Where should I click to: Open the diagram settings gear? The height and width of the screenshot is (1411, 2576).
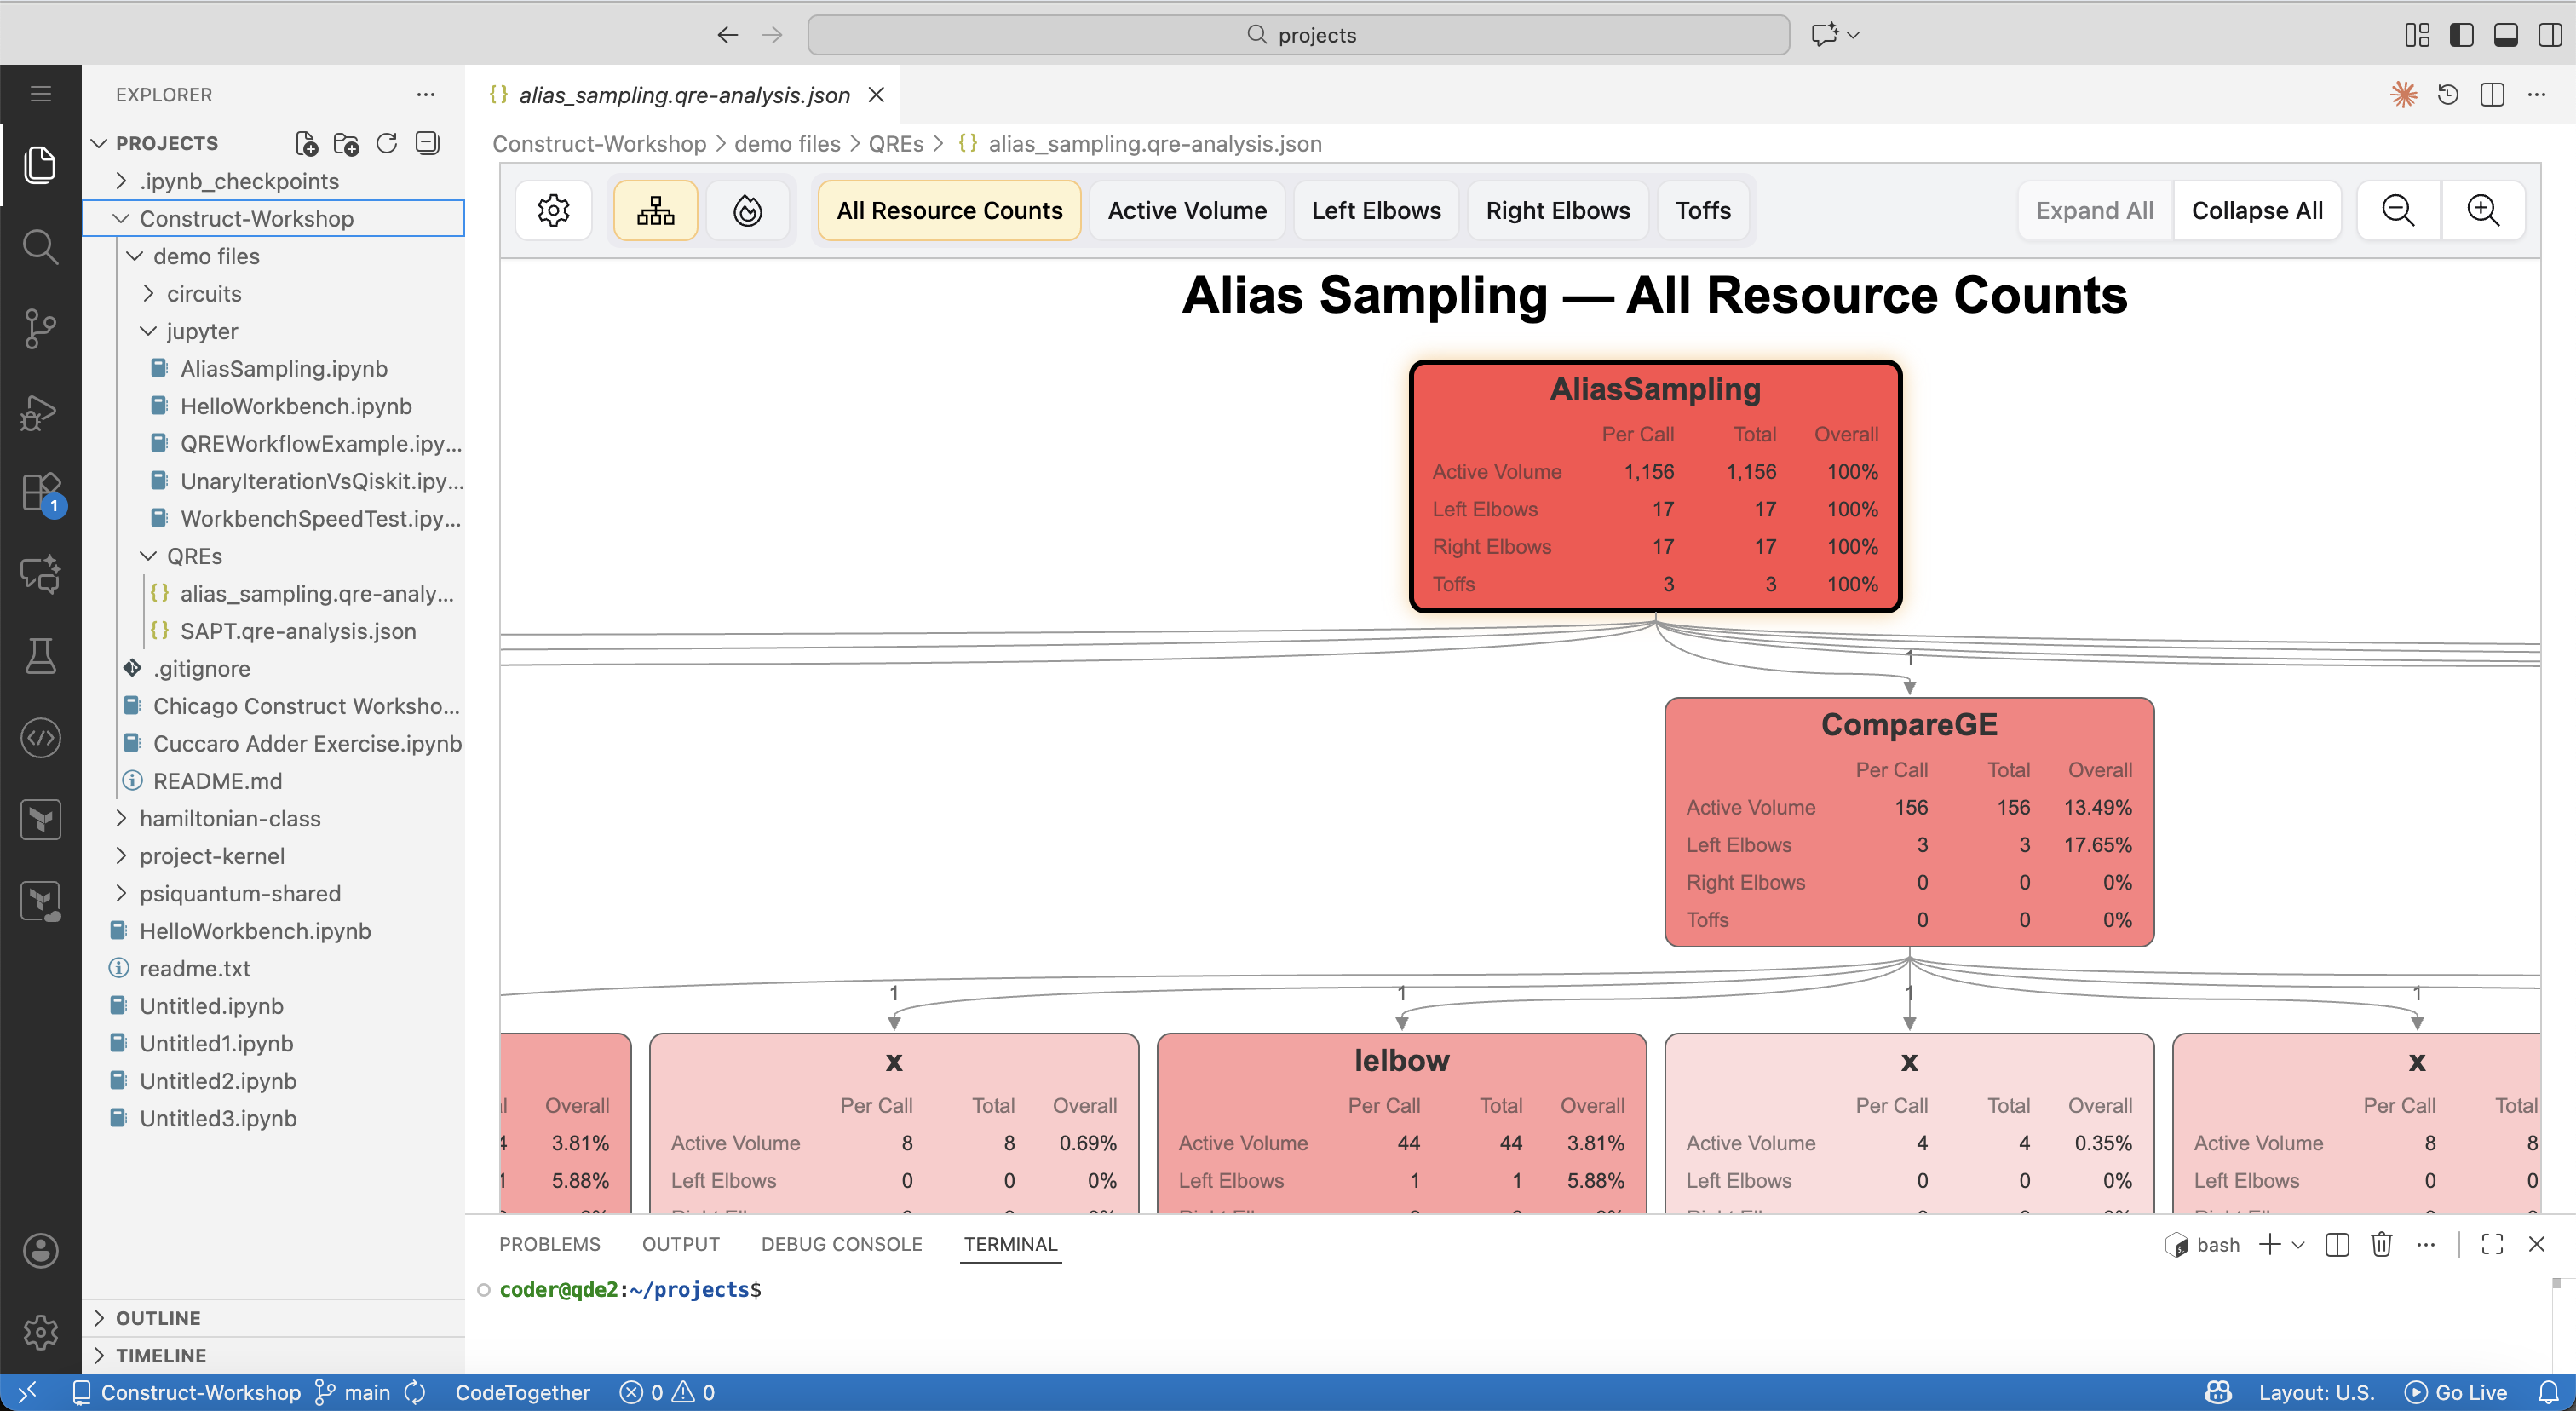(553, 211)
